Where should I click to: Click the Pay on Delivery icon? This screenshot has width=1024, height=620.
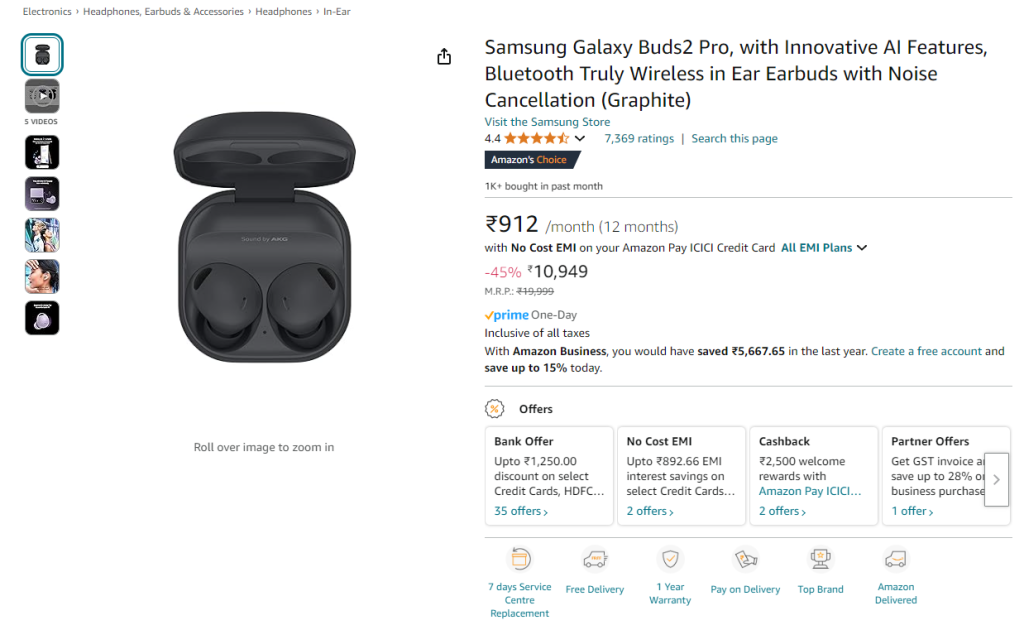(745, 559)
